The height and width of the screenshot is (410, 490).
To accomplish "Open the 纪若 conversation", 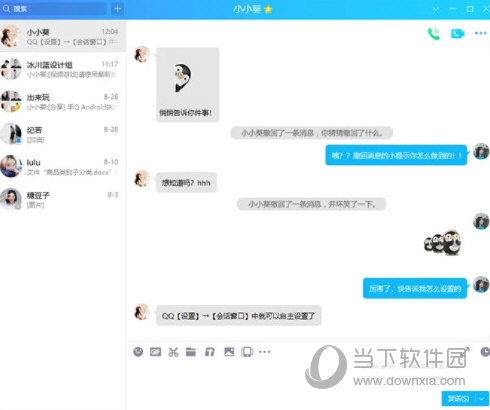I will coord(63,134).
